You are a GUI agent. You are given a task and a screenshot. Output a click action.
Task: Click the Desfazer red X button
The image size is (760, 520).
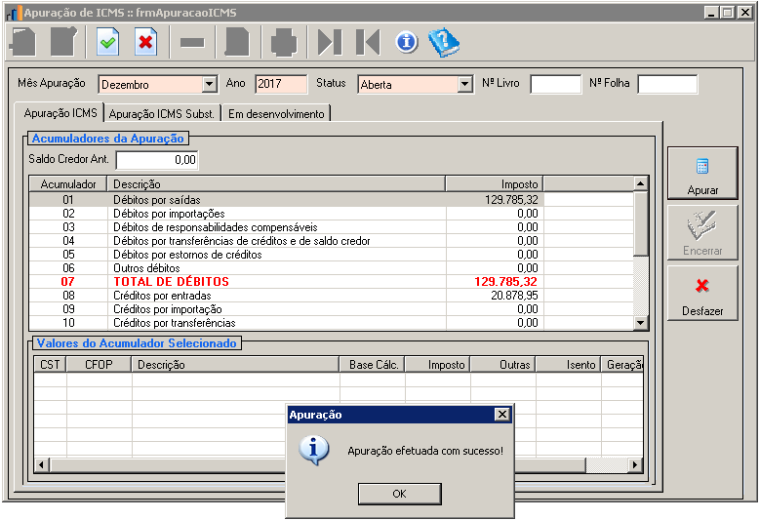[702, 293]
